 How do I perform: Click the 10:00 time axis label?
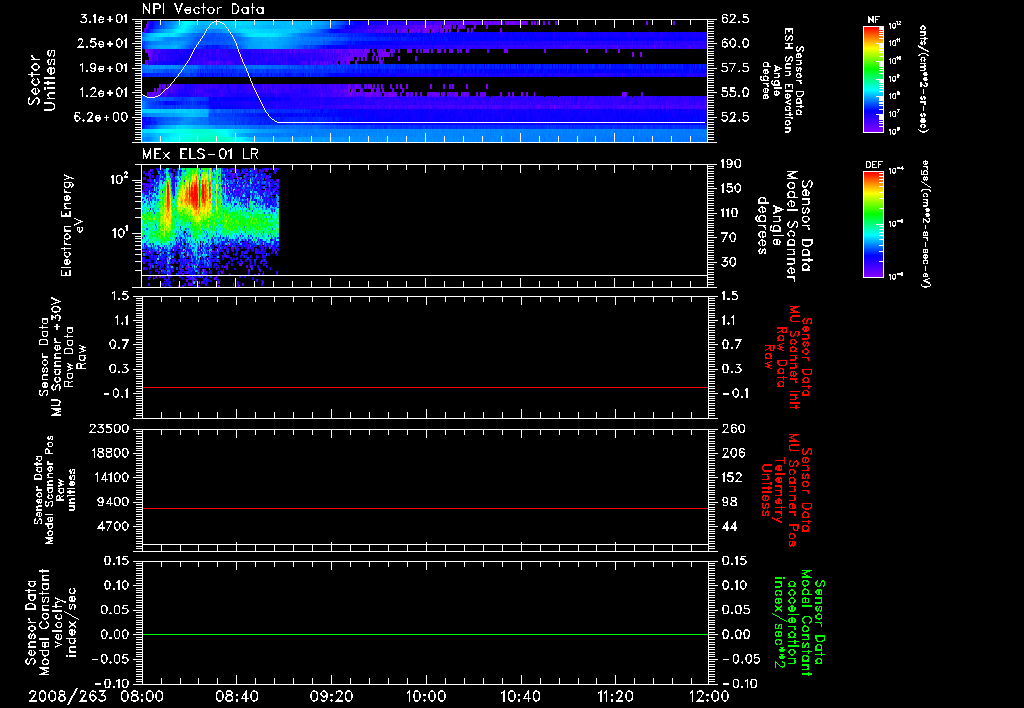pyautogui.click(x=426, y=696)
